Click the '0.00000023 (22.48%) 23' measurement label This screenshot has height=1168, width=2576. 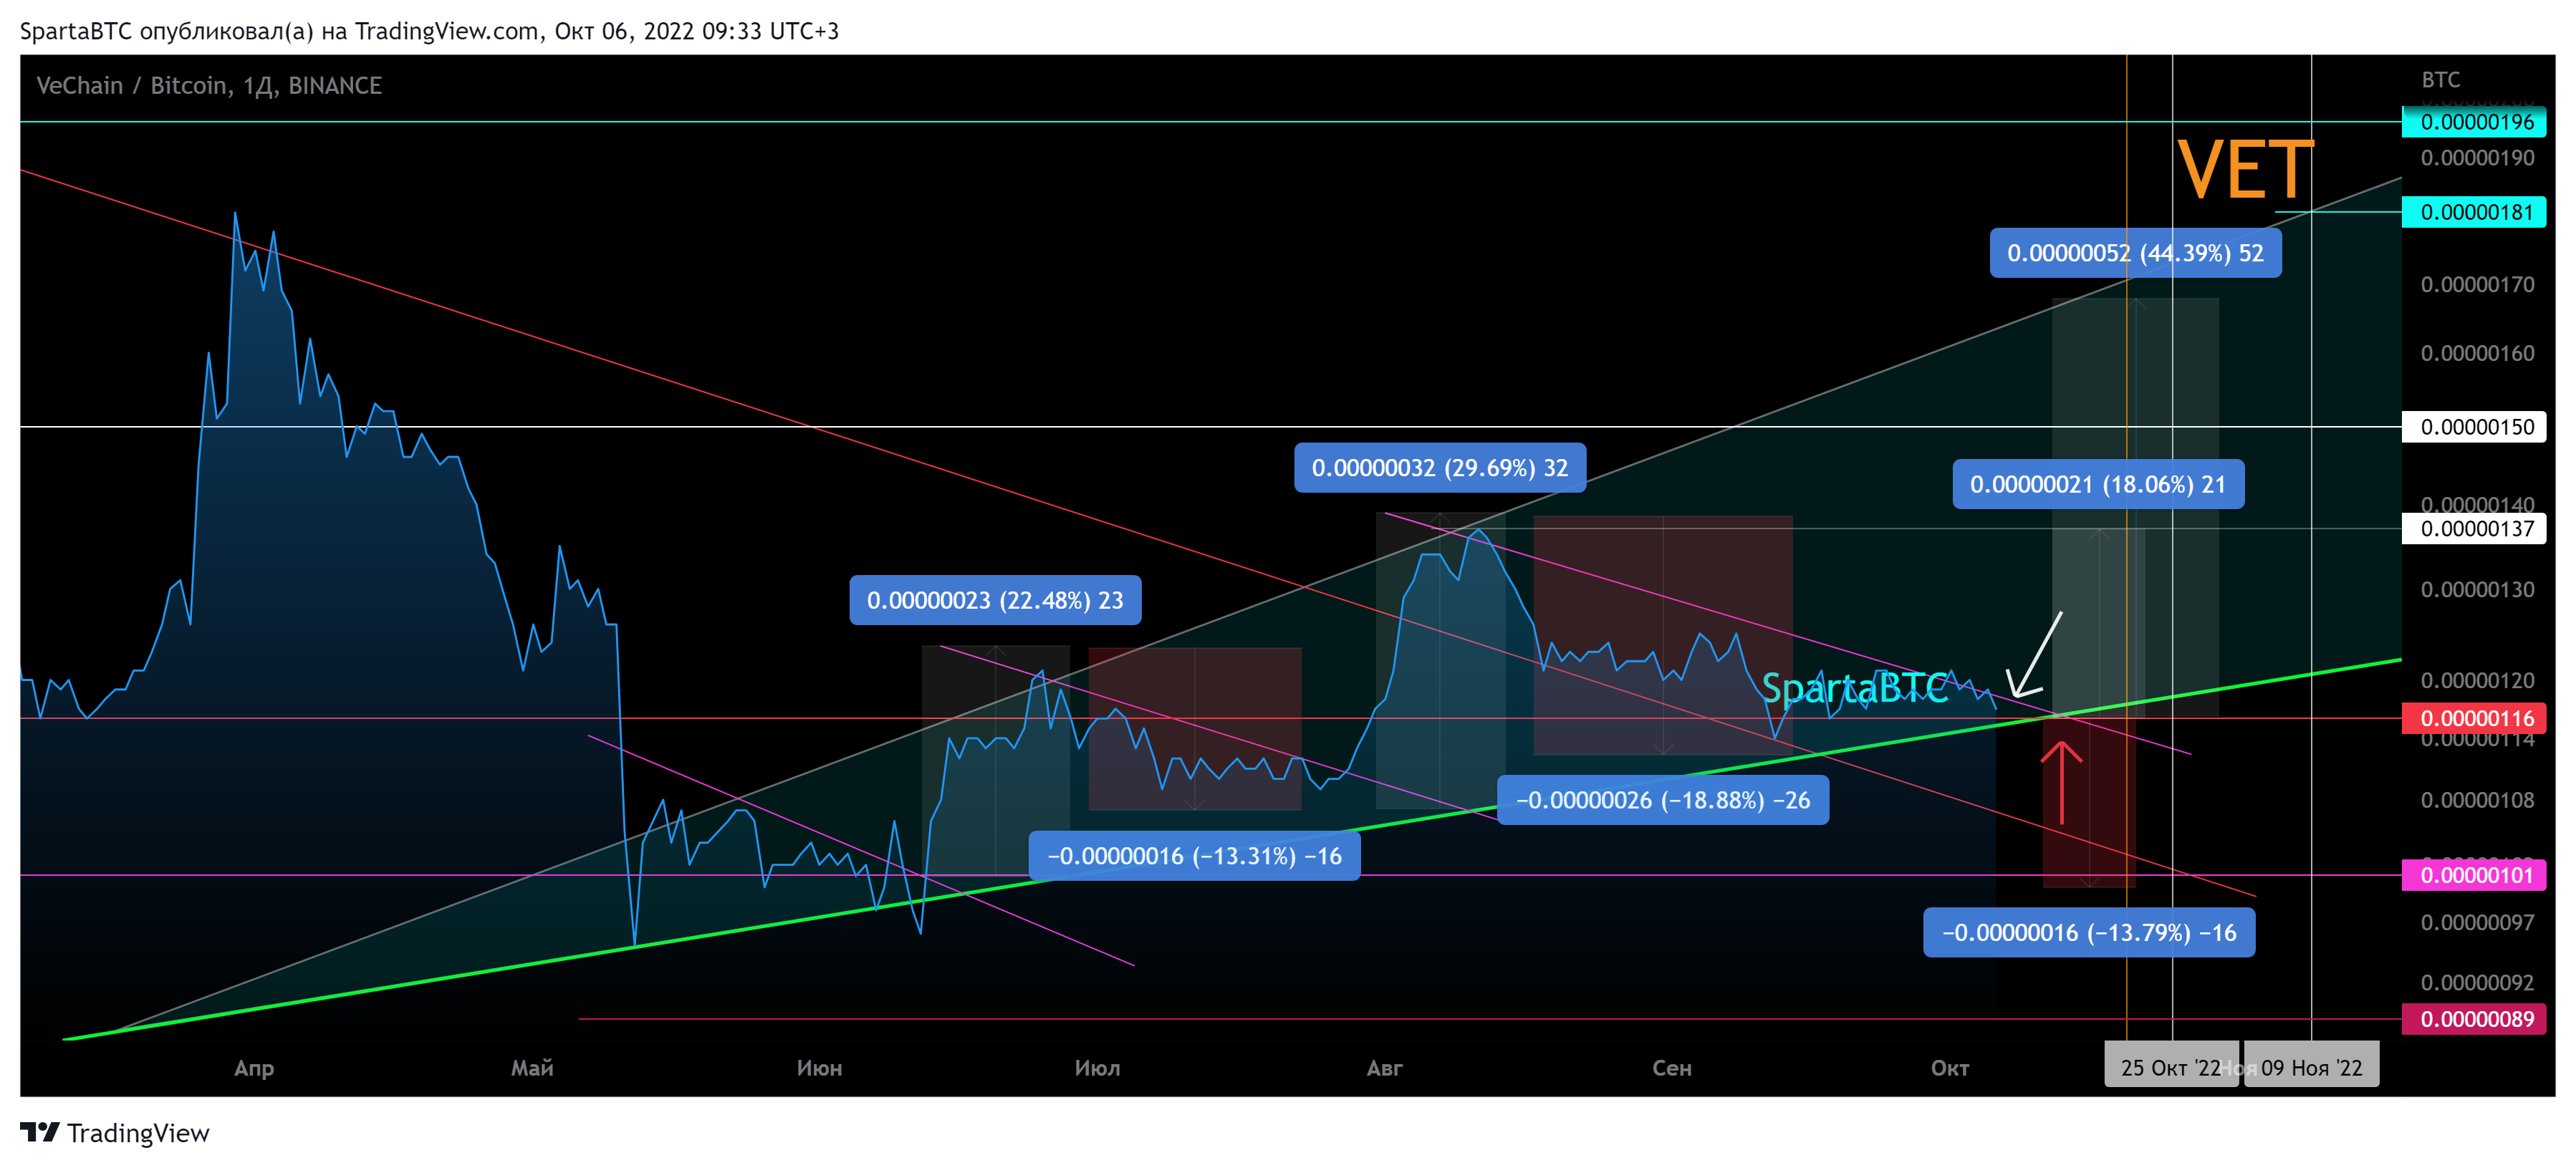(x=995, y=600)
